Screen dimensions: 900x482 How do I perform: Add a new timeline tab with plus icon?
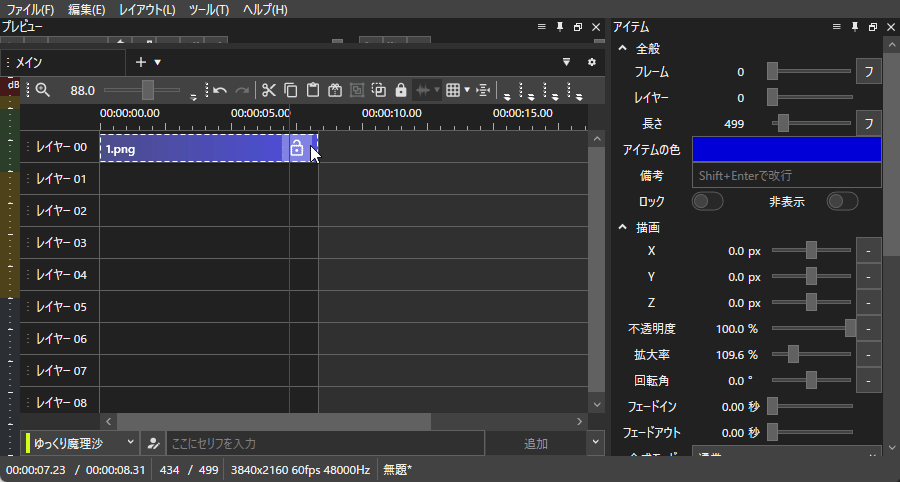(141, 62)
